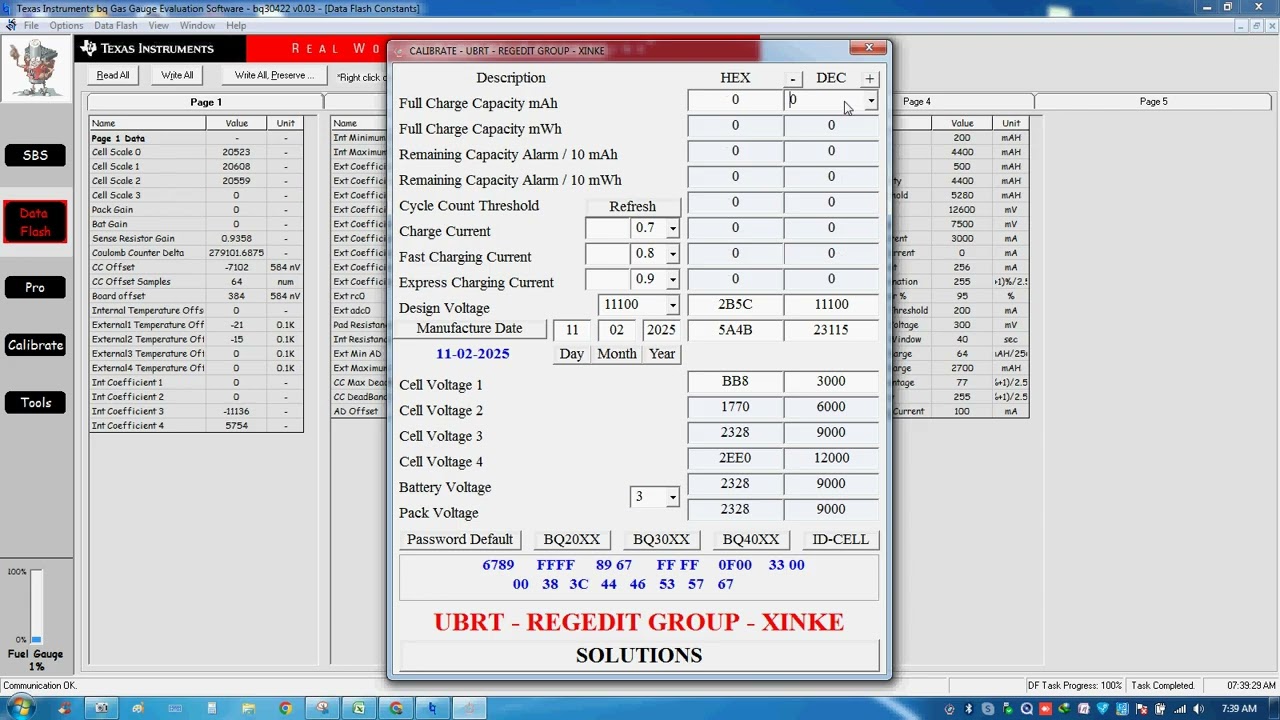Viewport: 1280px width, 720px height.
Task: Open the bq evaluation software taskbar icon
Action: 432,708
